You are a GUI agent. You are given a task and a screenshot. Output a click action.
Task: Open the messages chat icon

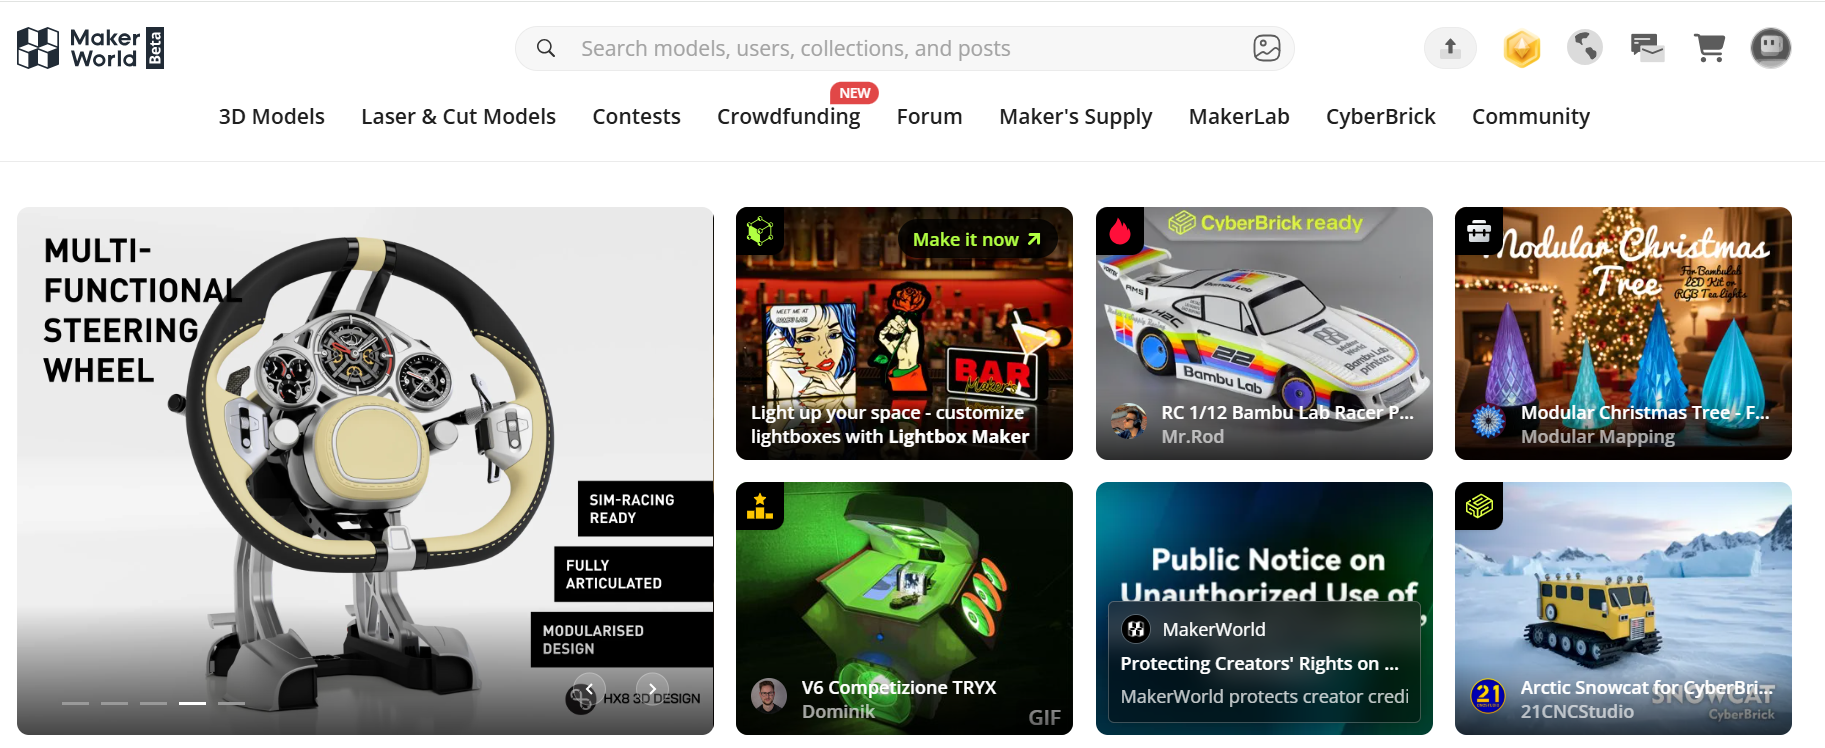tap(1646, 47)
